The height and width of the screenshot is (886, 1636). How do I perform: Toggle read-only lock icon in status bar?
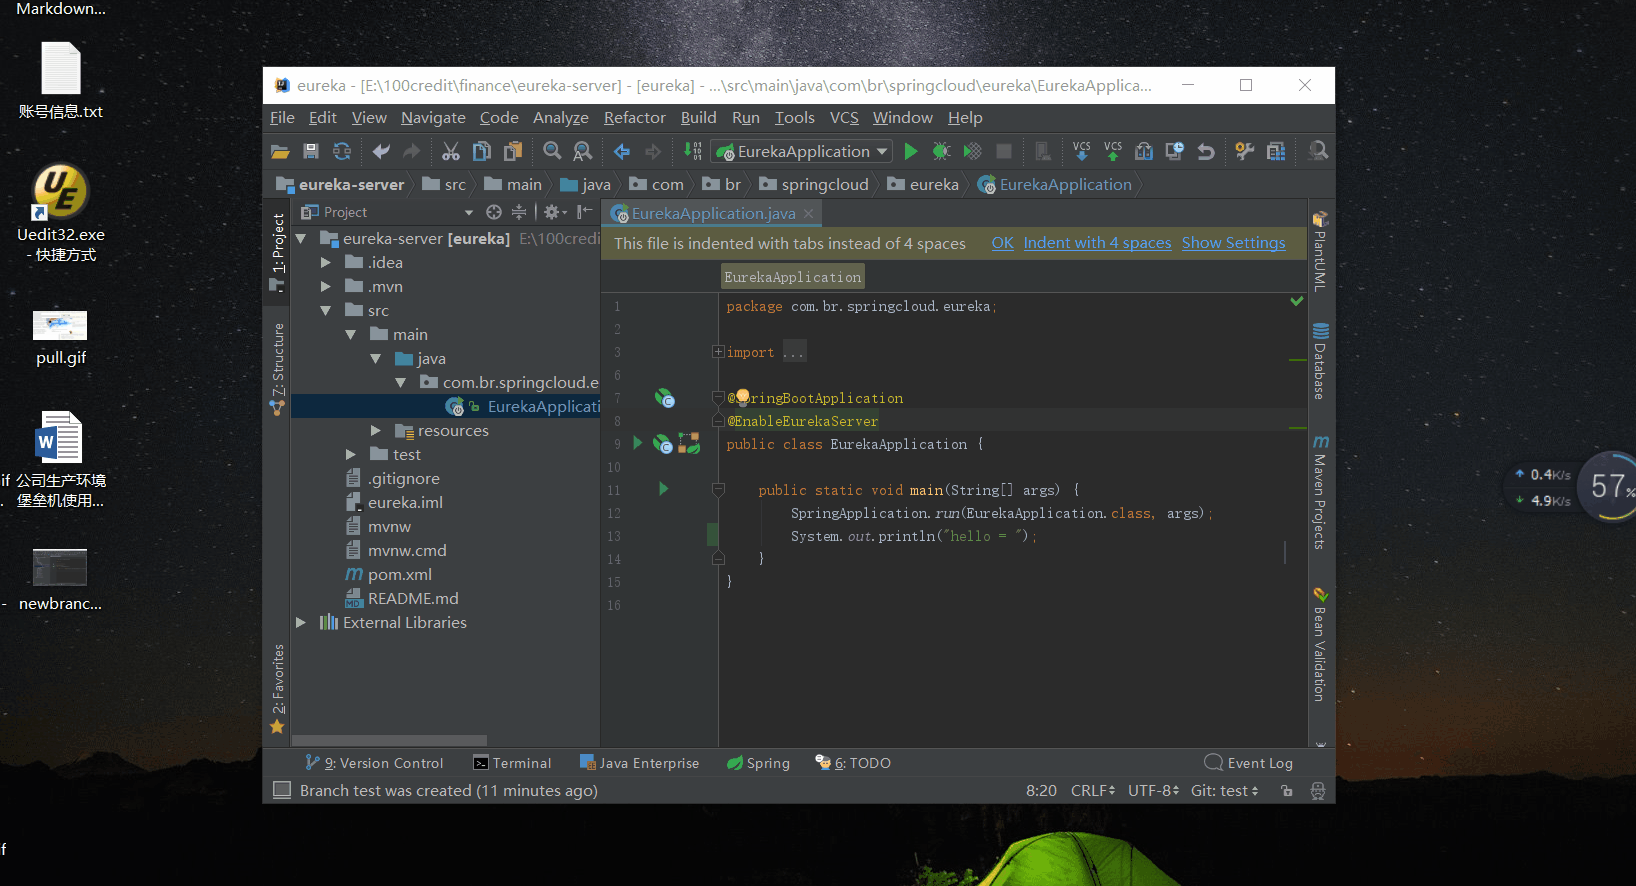(1287, 791)
